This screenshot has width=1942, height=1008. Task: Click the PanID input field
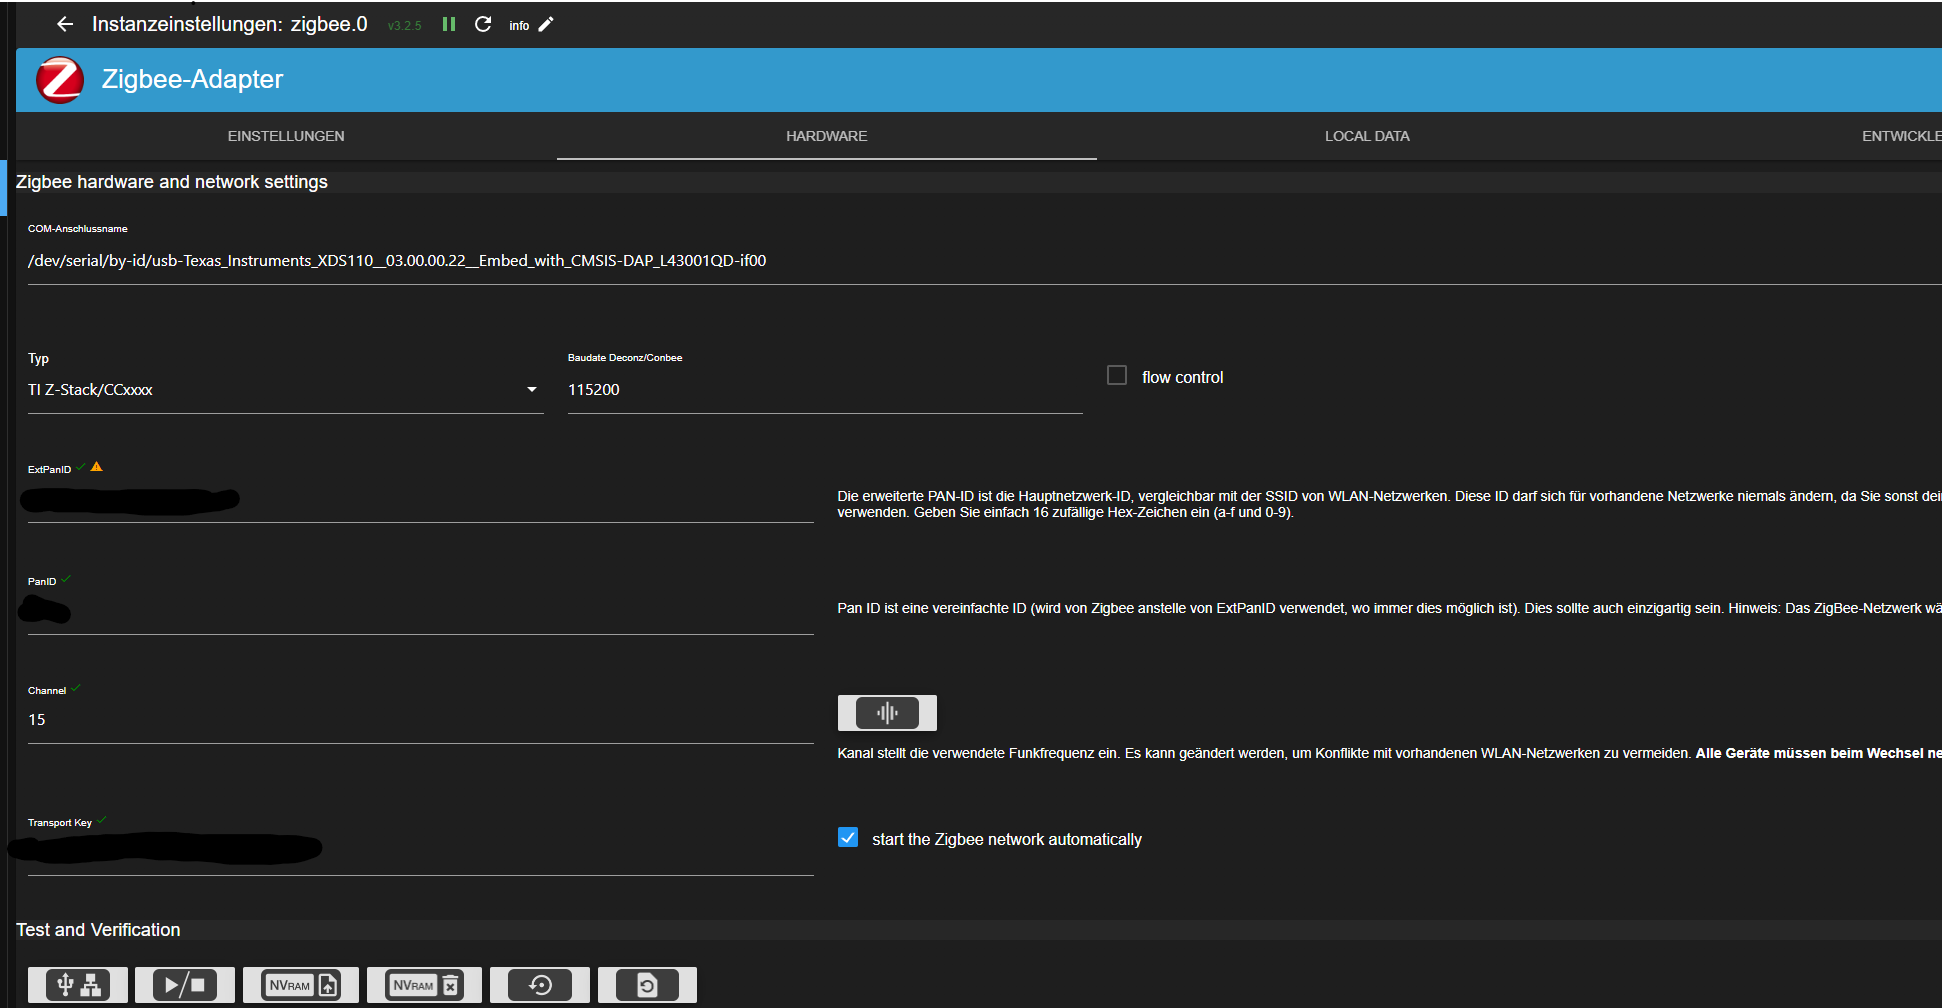tap(421, 611)
